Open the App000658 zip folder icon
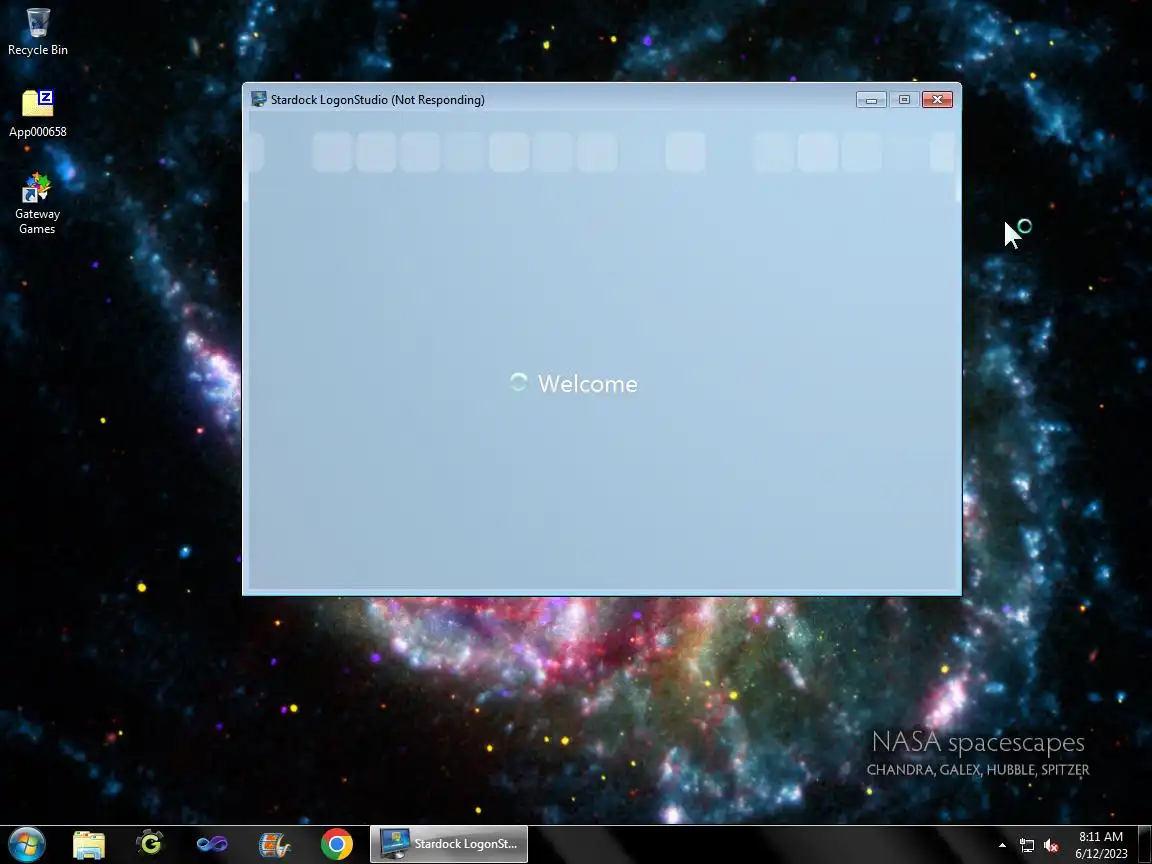 [37, 113]
